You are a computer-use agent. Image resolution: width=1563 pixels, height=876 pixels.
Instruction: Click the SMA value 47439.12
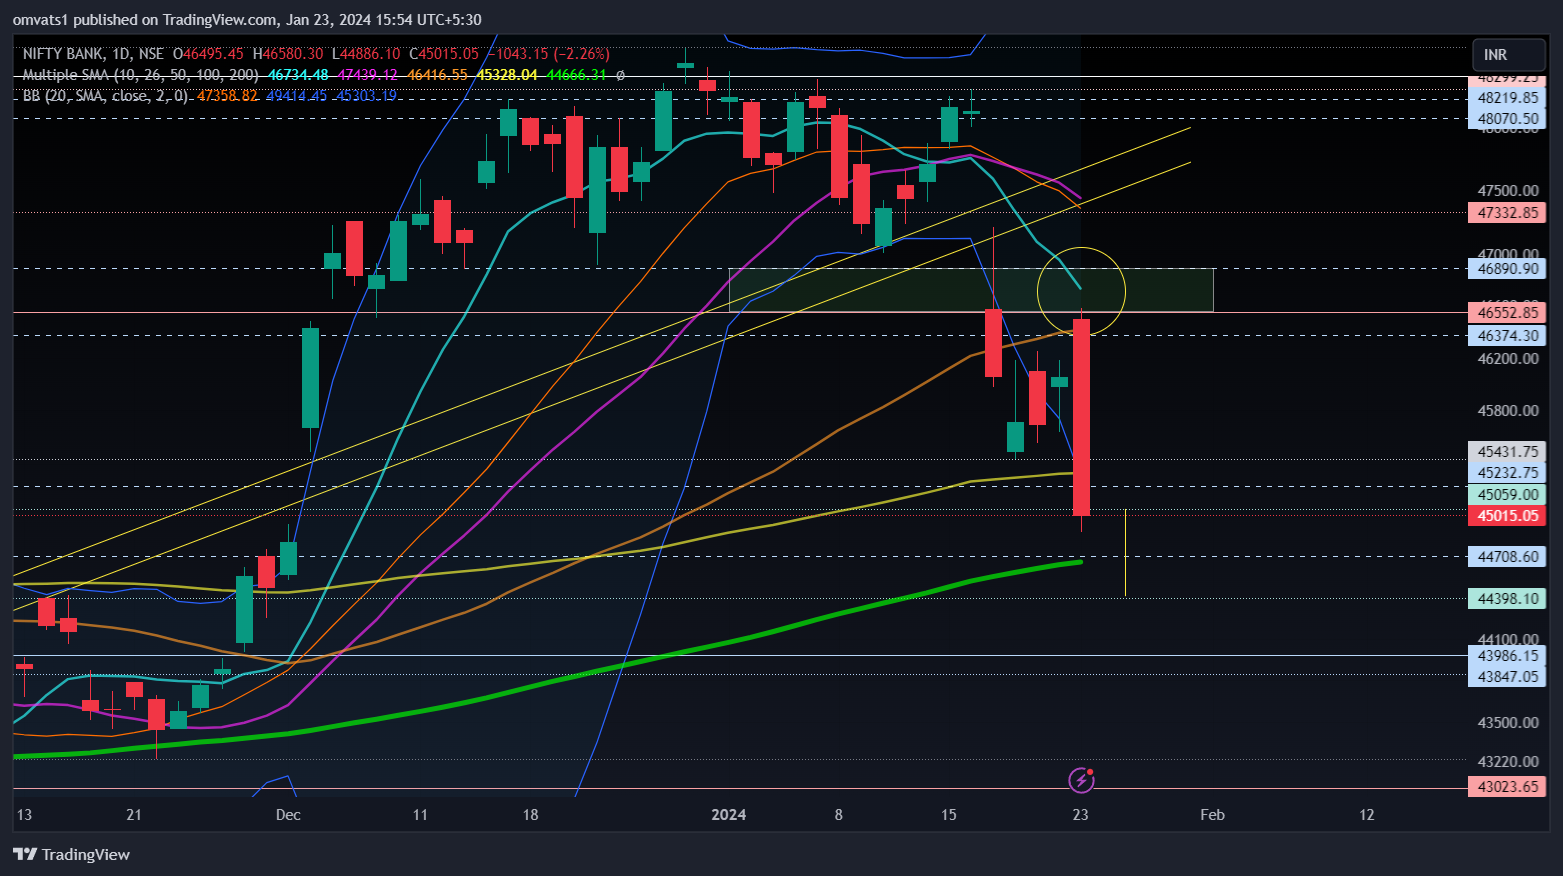[x=368, y=75]
